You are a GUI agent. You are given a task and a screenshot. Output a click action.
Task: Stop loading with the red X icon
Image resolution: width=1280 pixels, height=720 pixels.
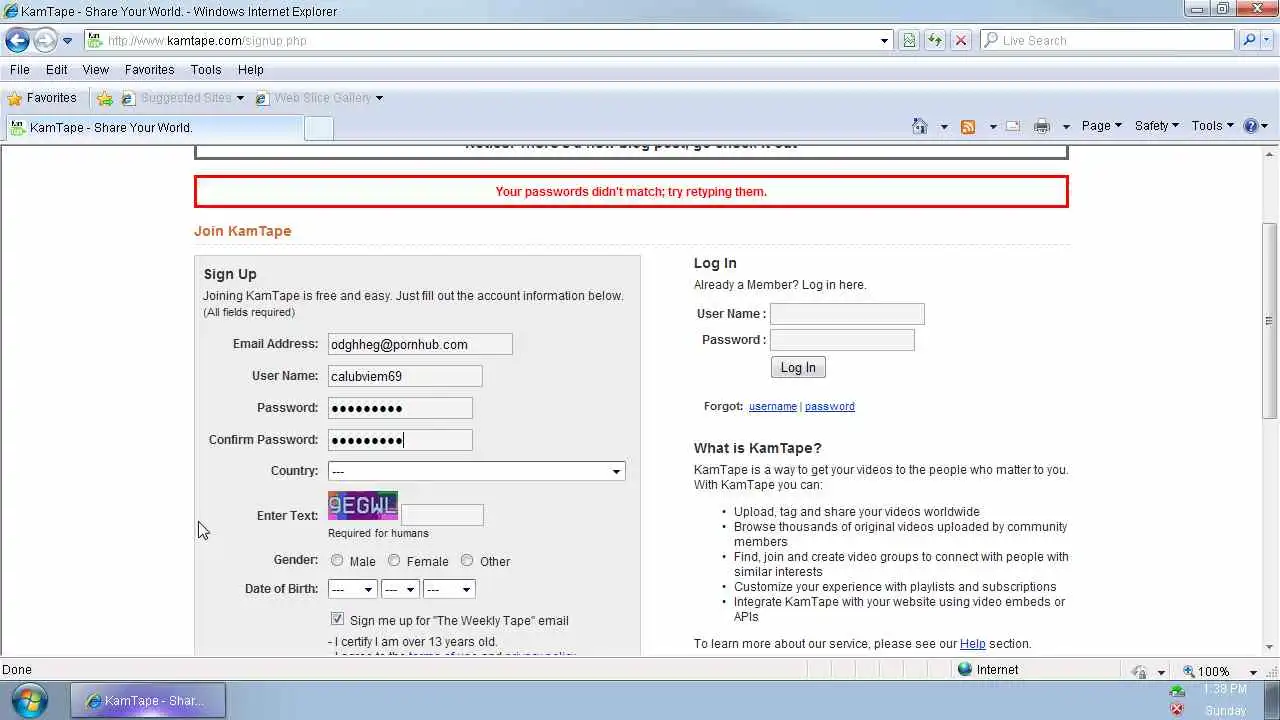point(961,41)
